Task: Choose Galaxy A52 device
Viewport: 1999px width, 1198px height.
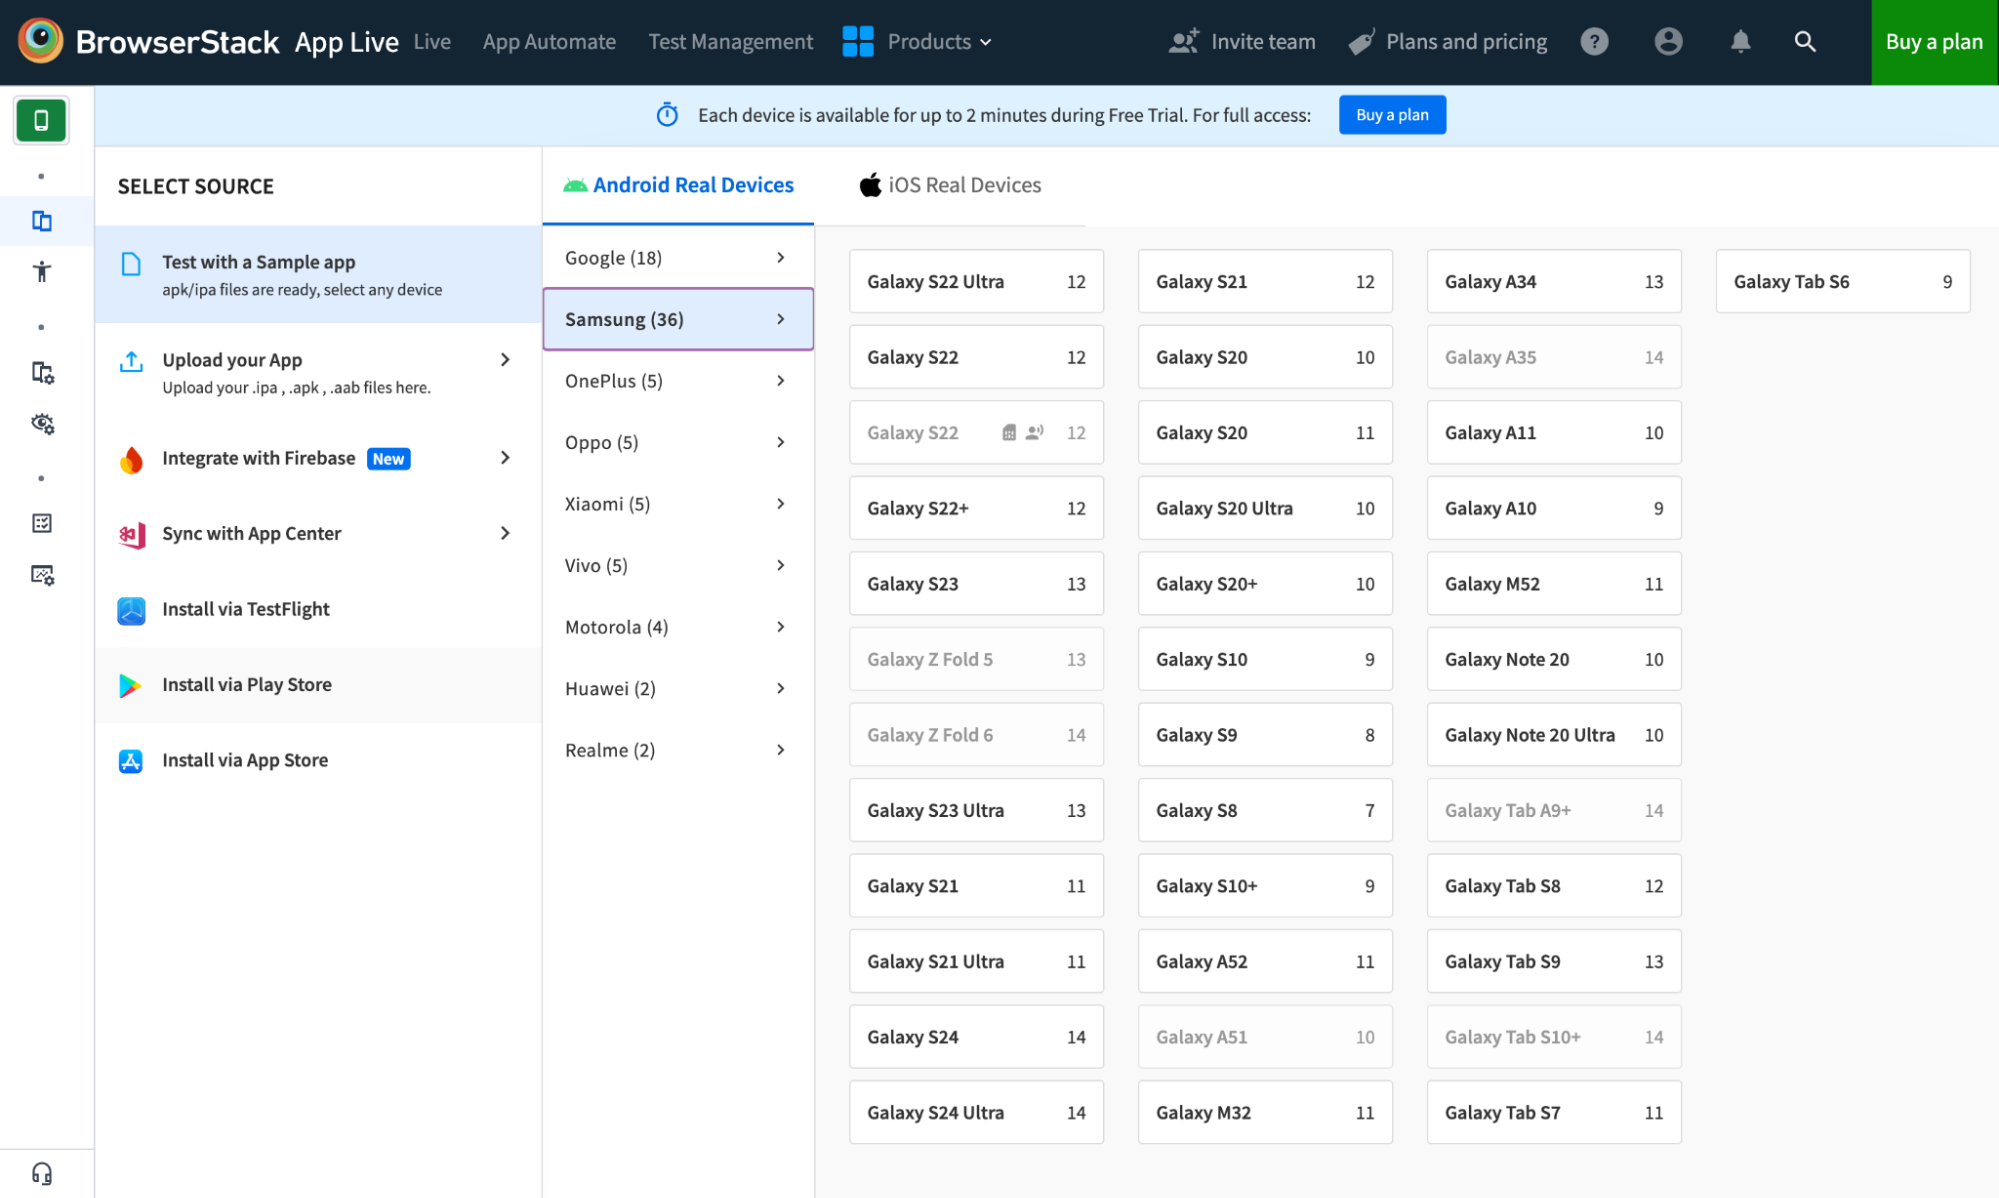Action: 1265,961
